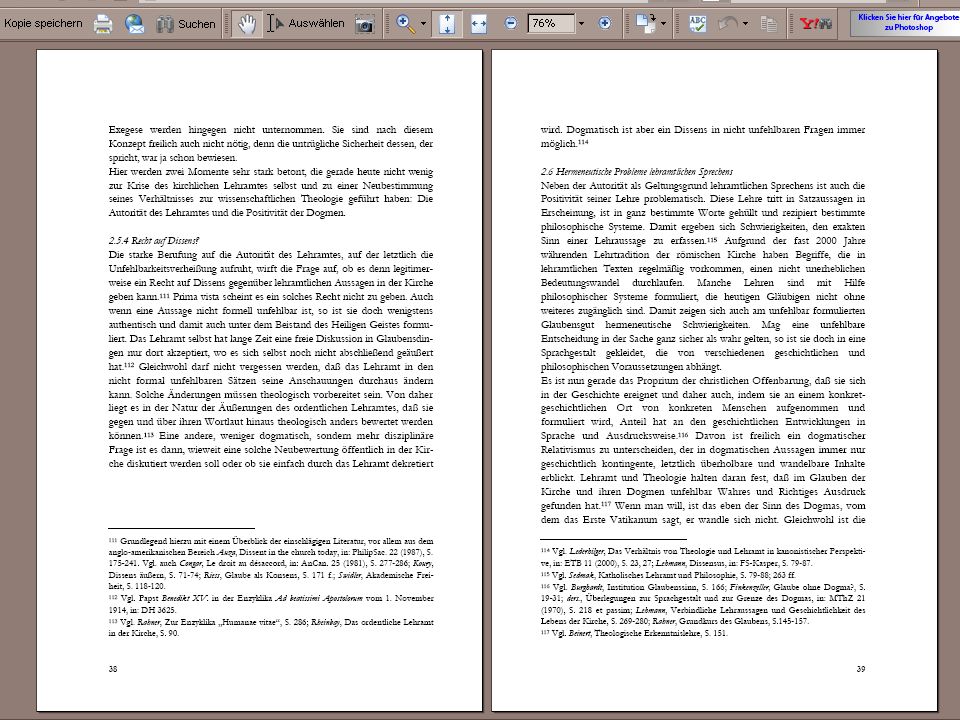
Task: Choose the magnifier zoom-in tool
Action: (x=404, y=24)
